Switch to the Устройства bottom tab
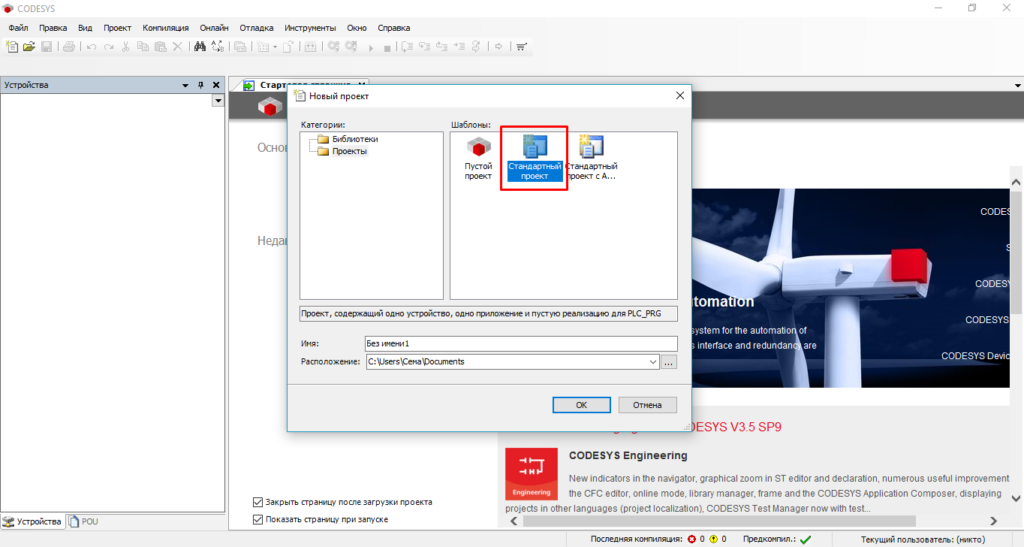Viewport: 1024px width, 547px height. tap(32, 522)
